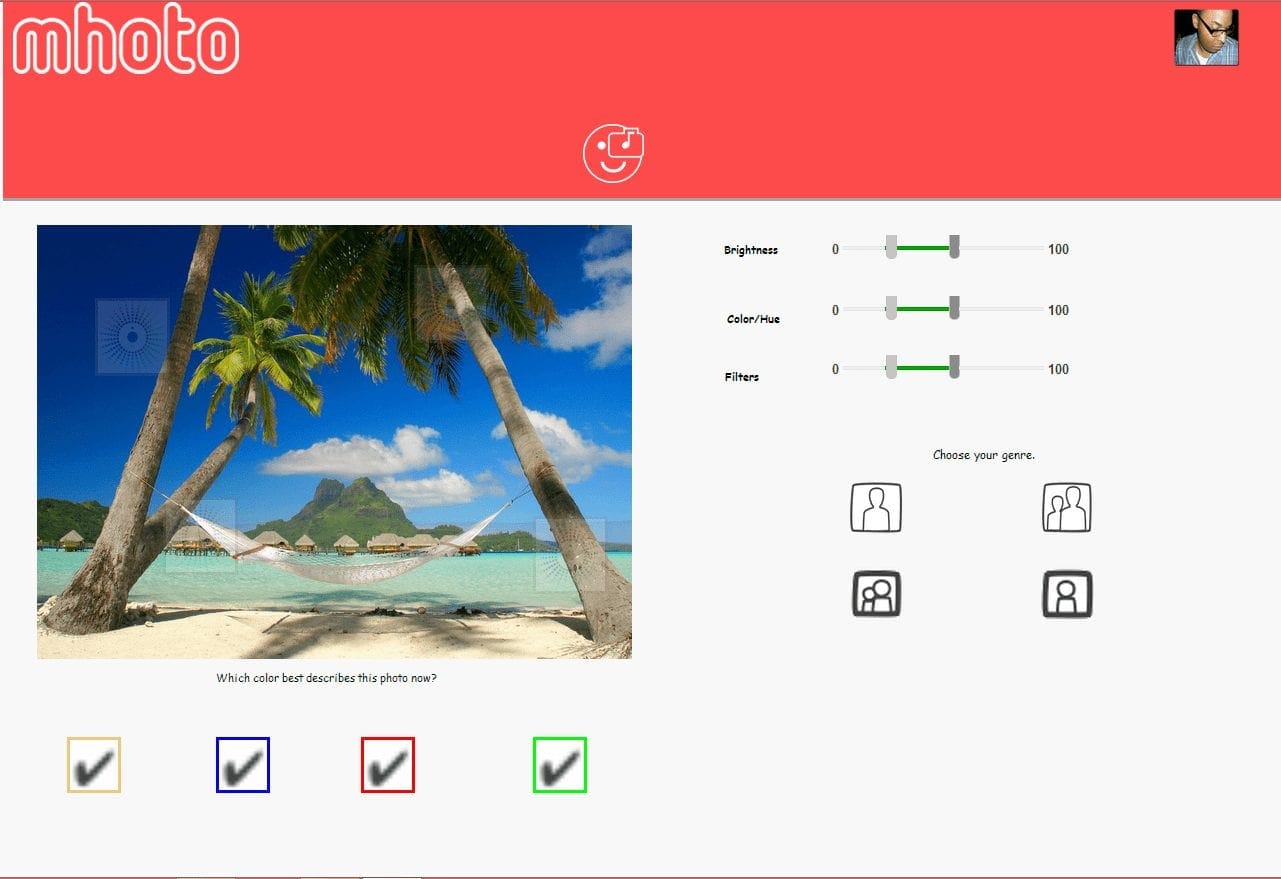This screenshot has height=879, width=1281.
Task: Check the blue-bordered color checkbox
Action: [243, 765]
